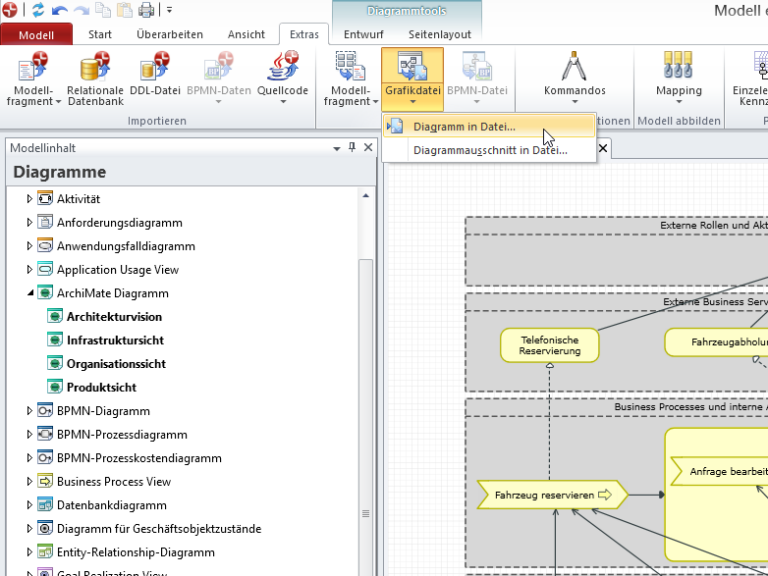Open the quick access toolbar customize dropdown
Screen dimensions: 768x576
tap(169, 10)
